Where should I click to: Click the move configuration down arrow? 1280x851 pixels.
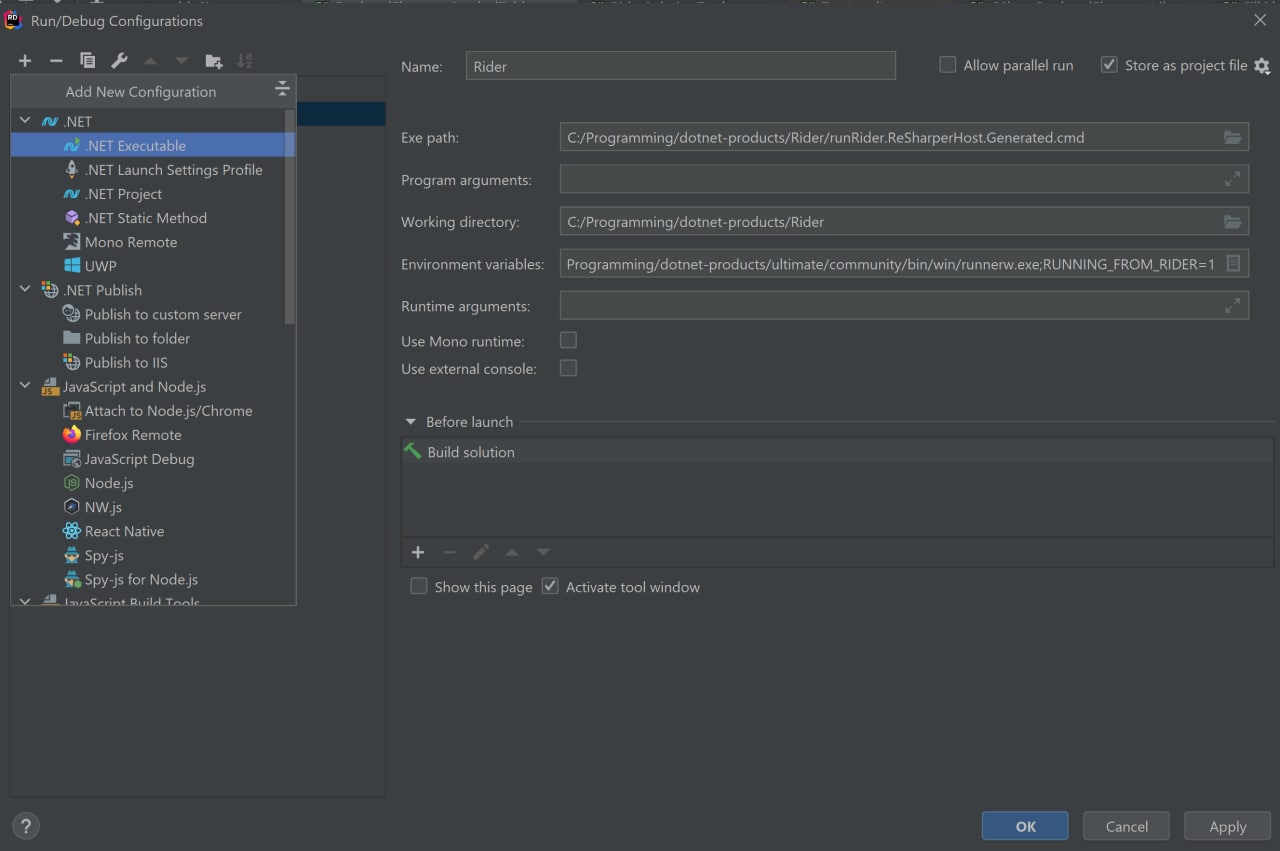pyautogui.click(x=181, y=61)
